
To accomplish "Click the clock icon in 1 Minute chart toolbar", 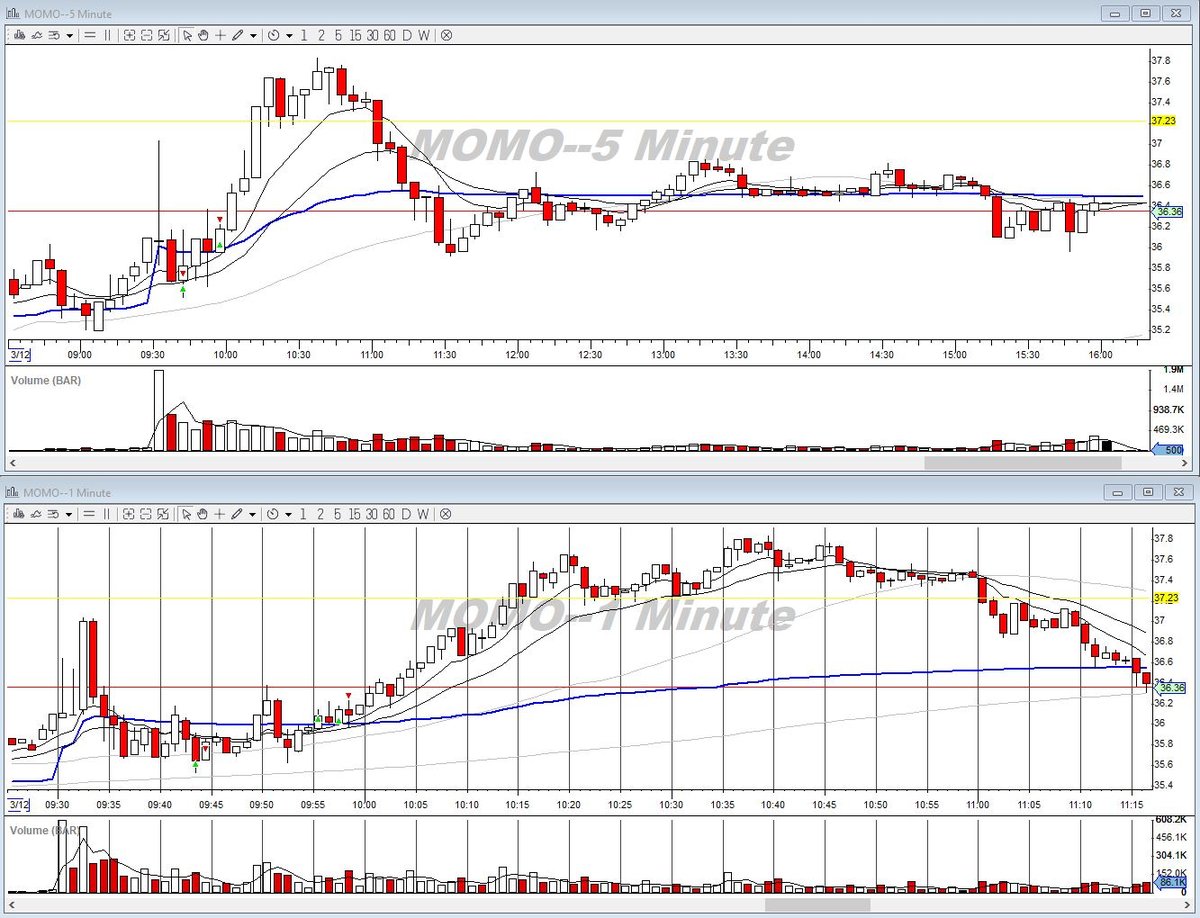I will pos(273,513).
